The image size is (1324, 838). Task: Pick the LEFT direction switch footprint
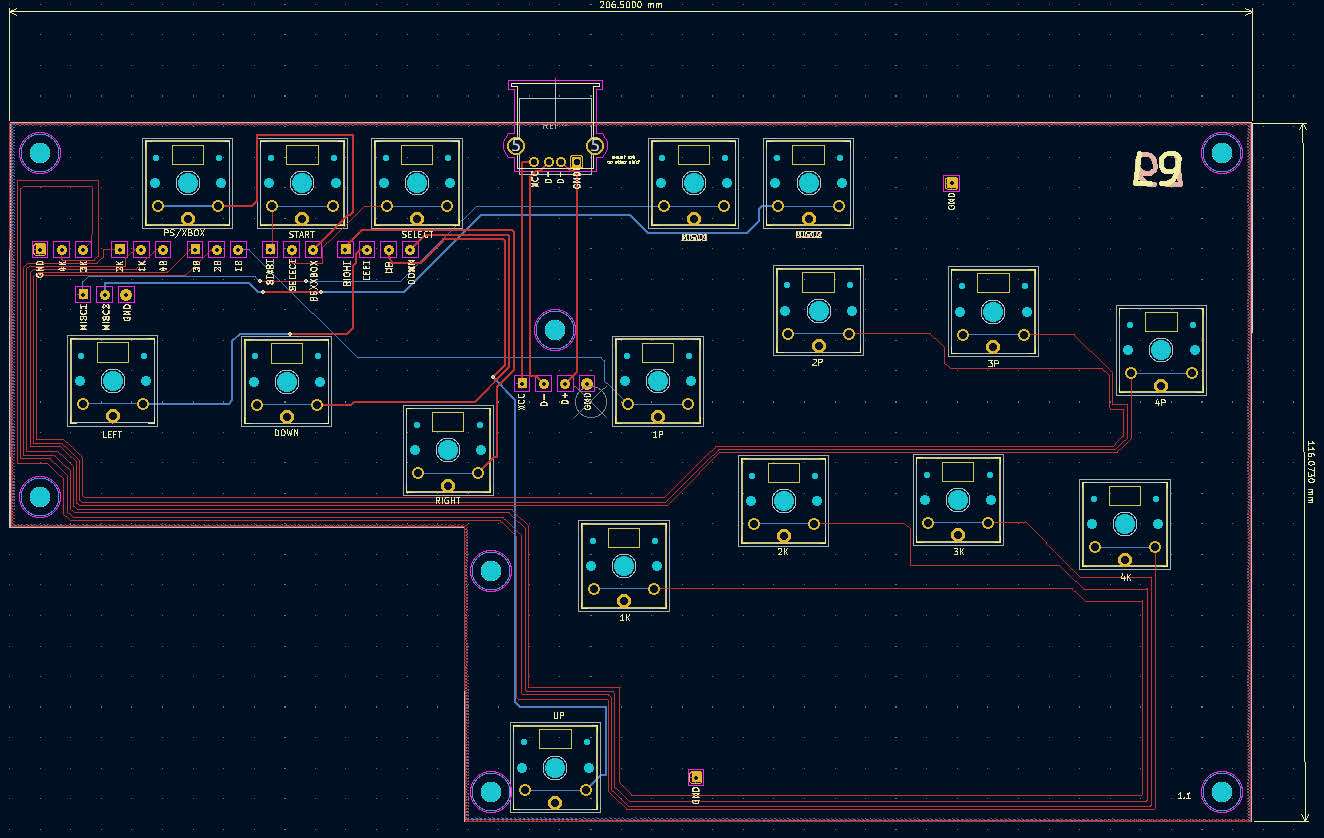click(113, 381)
